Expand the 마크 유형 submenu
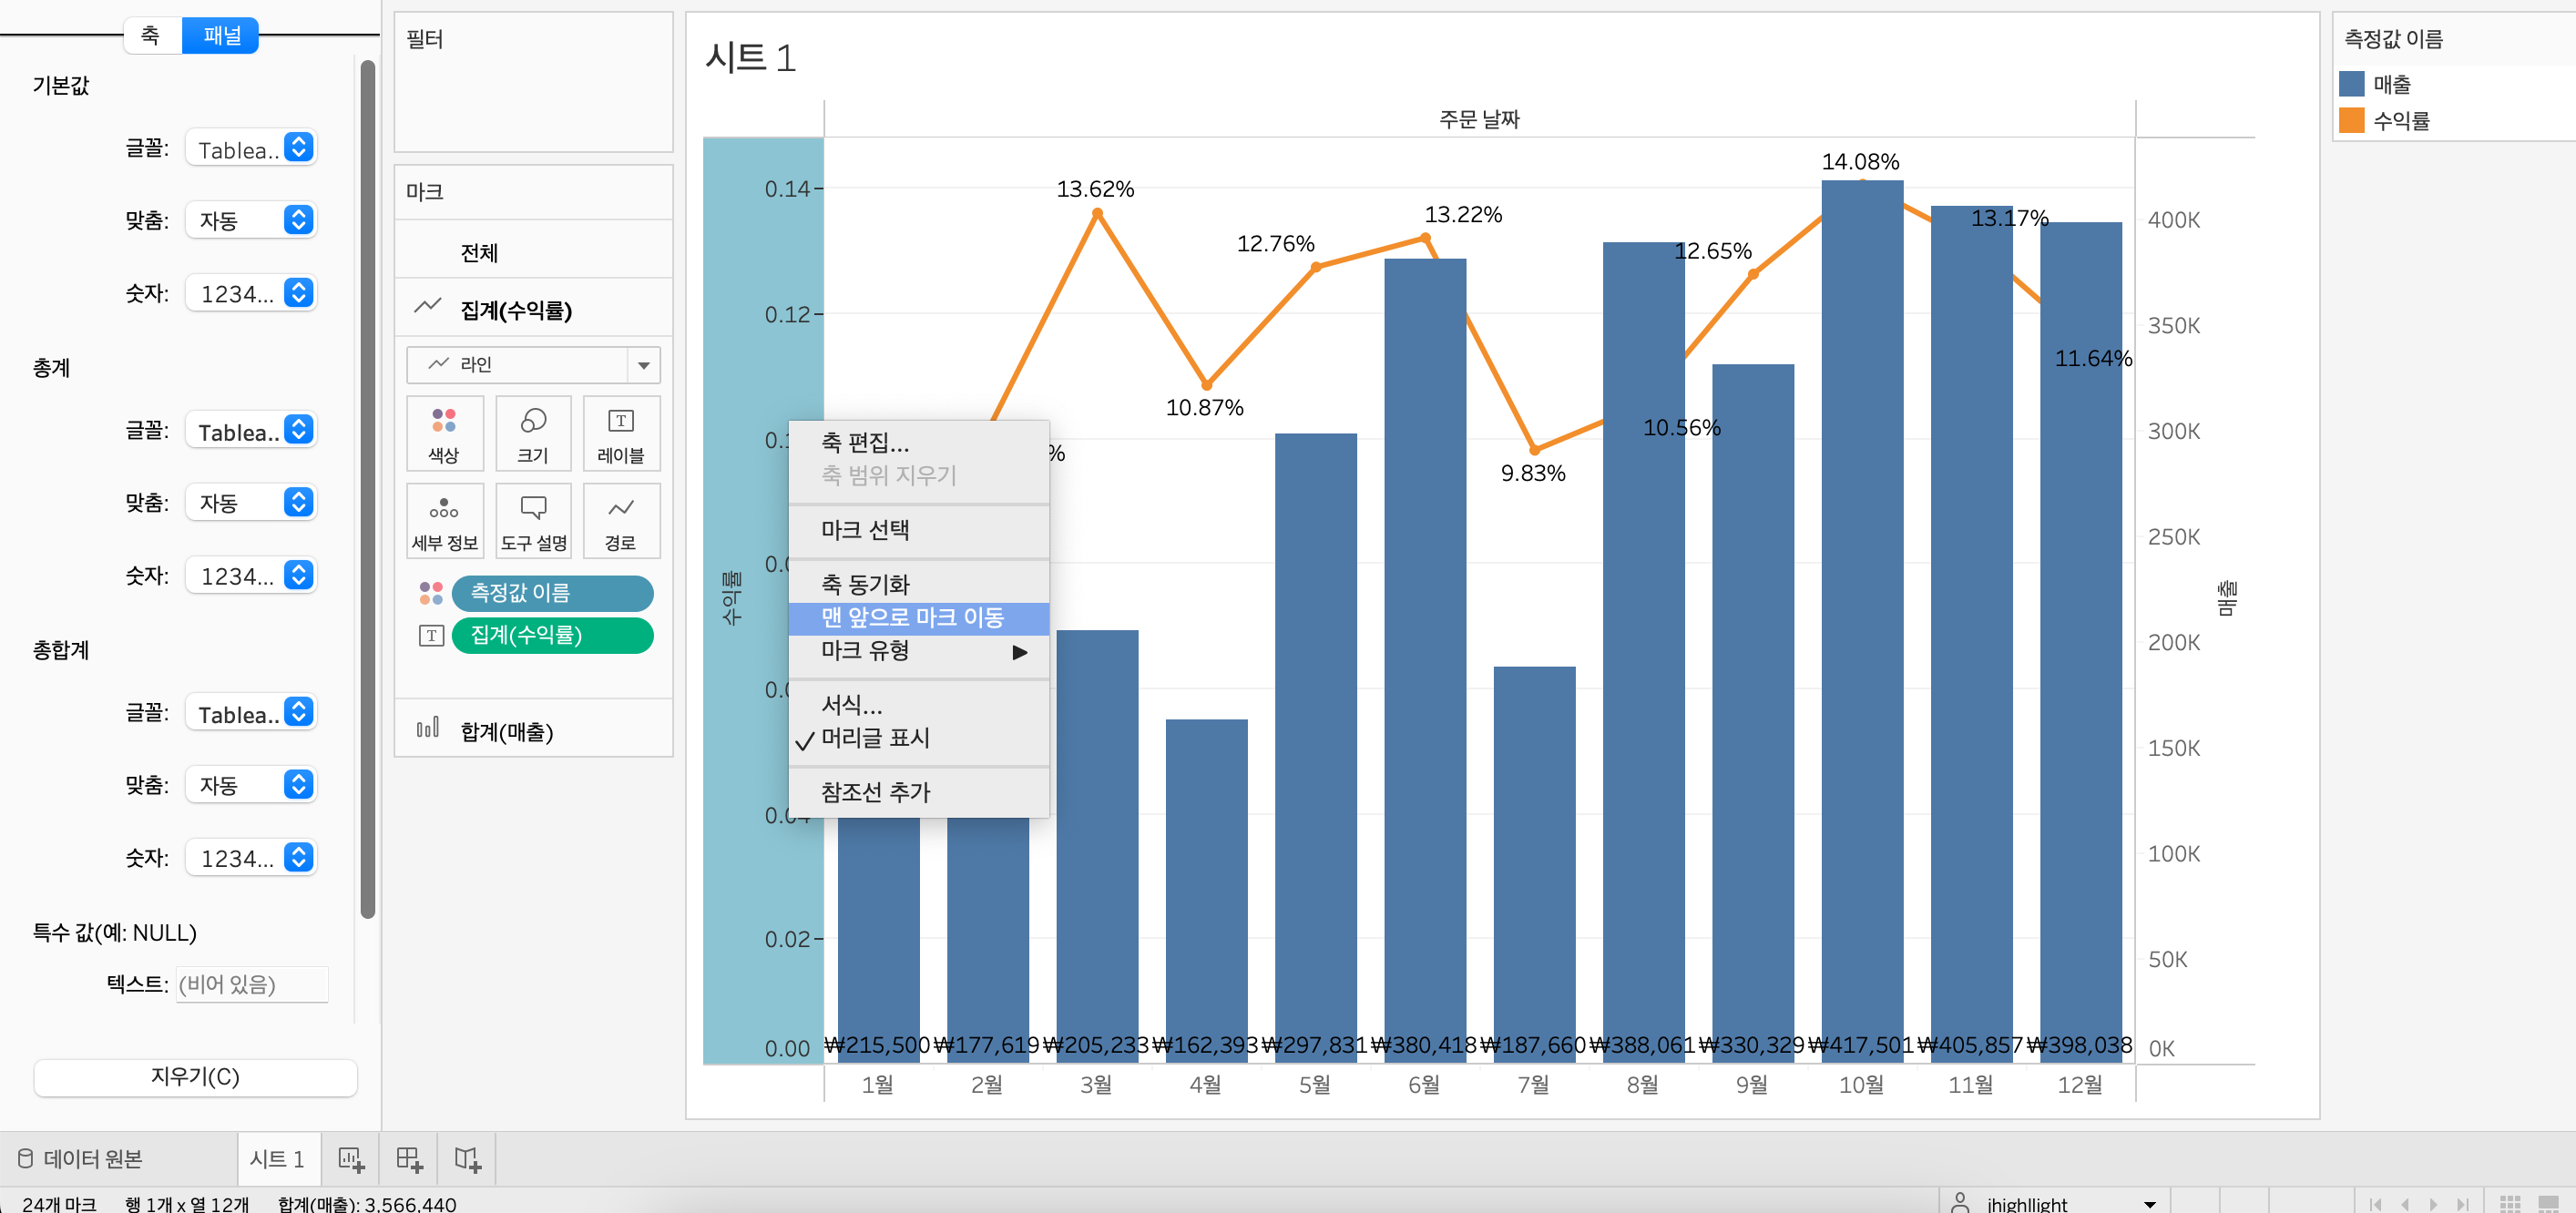Screen dimensions: 2576x1213 pos(919,651)
